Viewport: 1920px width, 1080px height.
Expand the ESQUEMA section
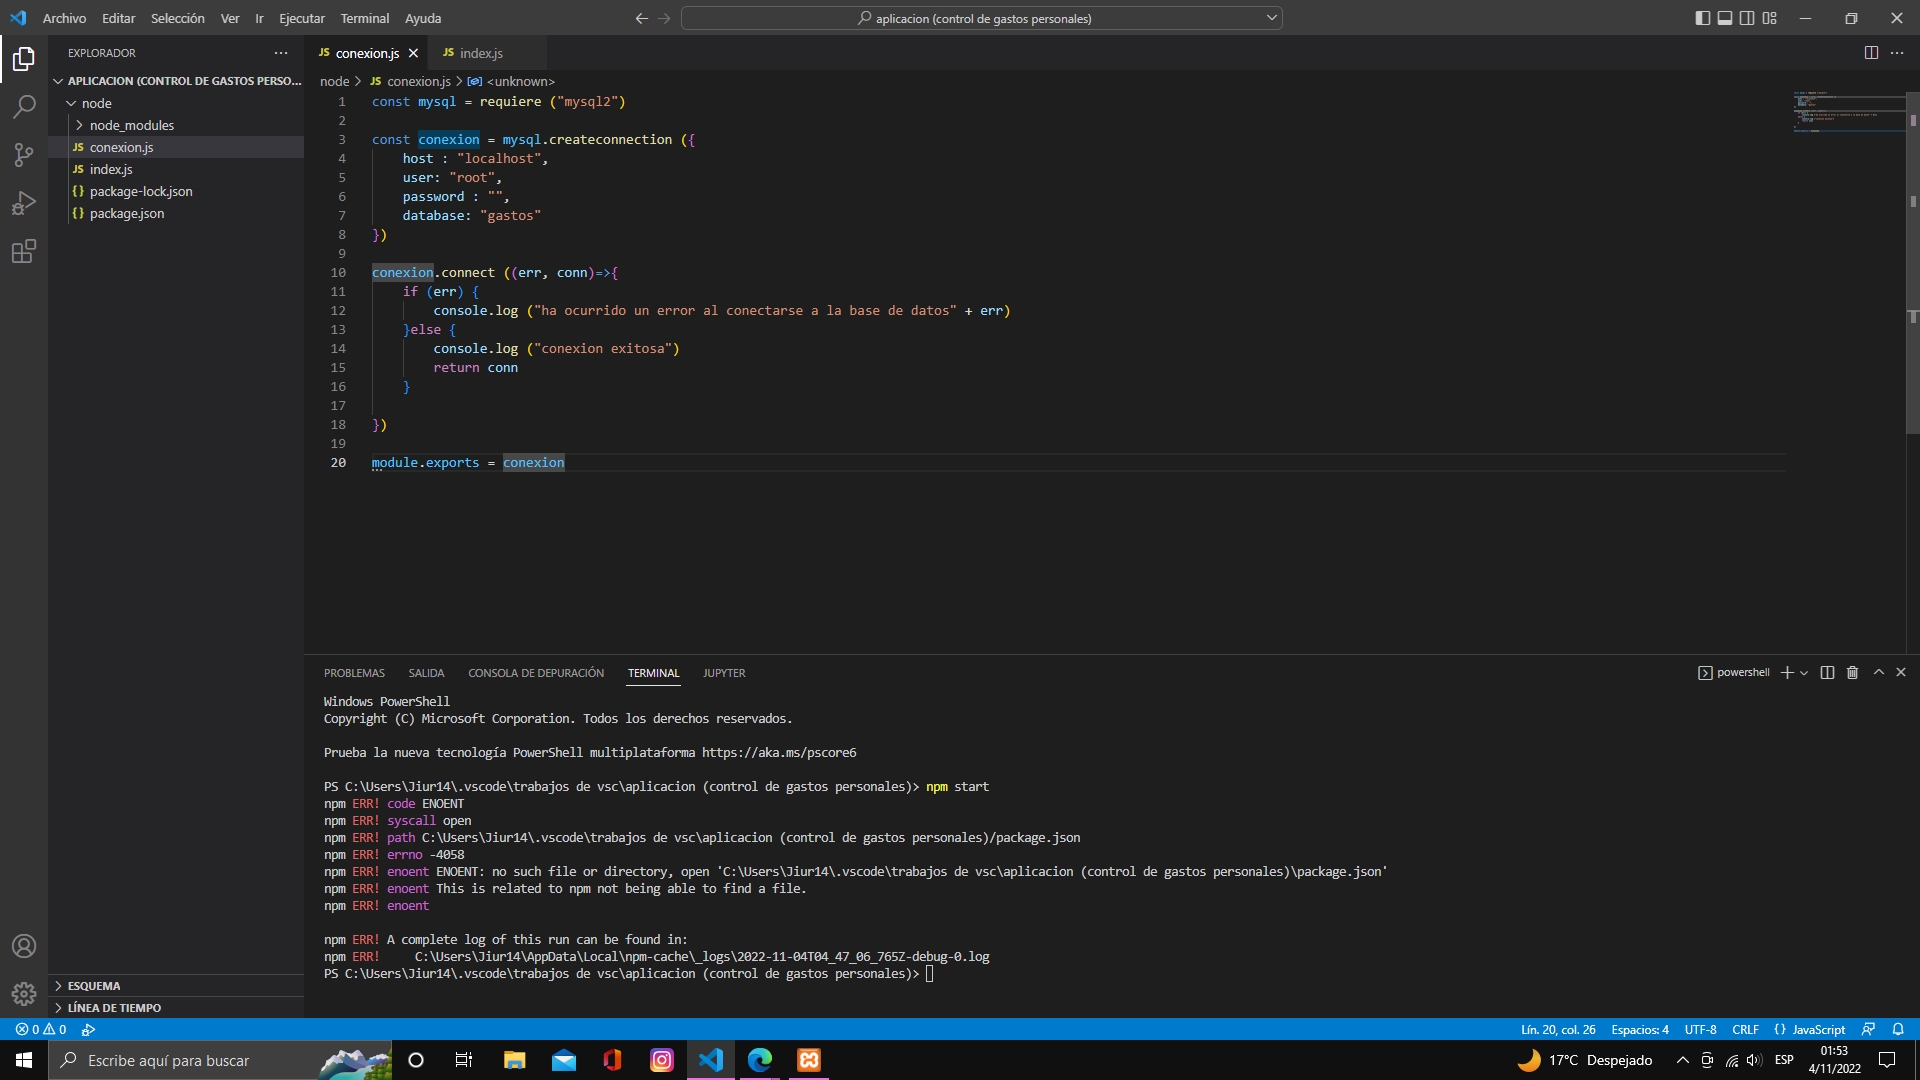point(94,986)
